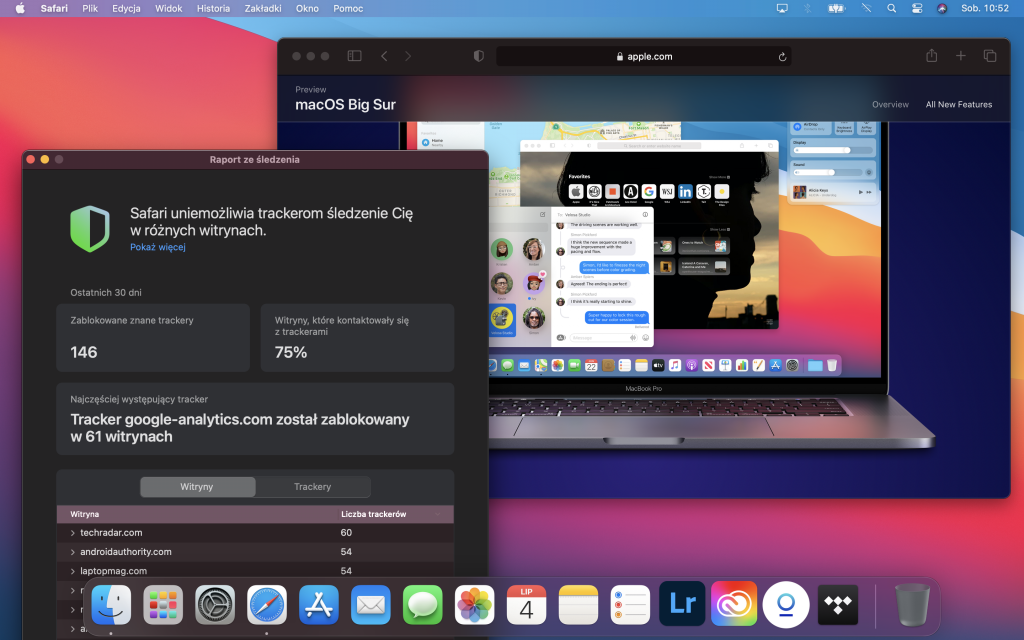Image resolution: width=1024 pixels, height=640 pixels.
Task: Open Adobe Creative Cloud from the Dock
Action: [x=734, y=604]
